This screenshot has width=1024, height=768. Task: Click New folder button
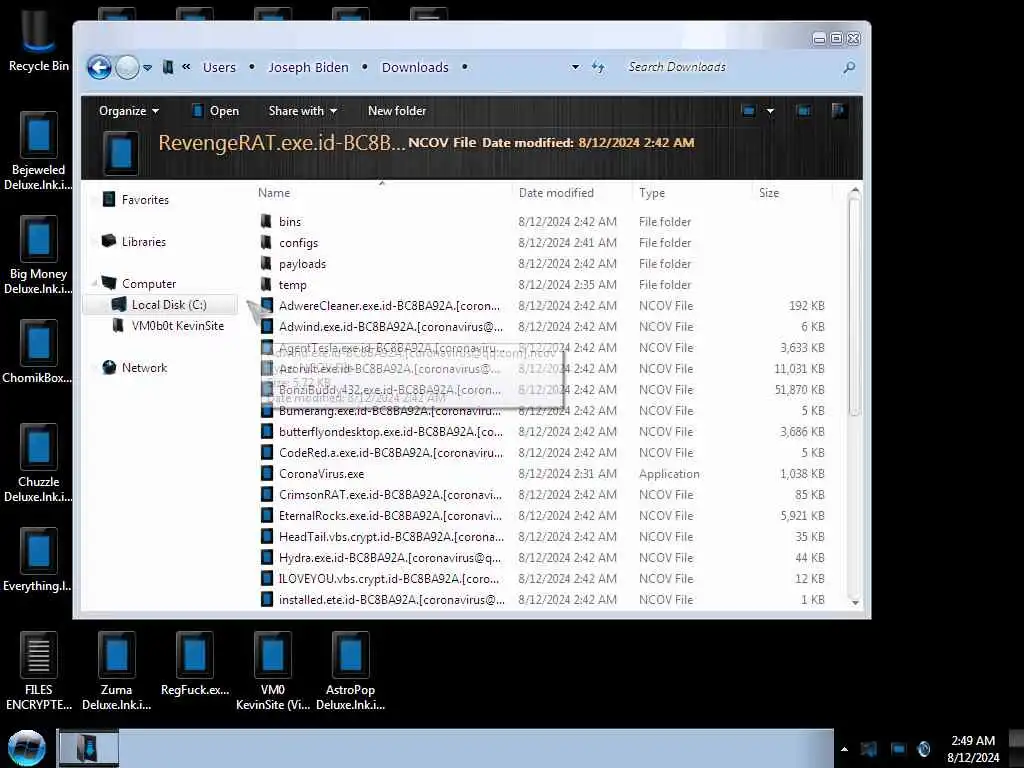point(397,111)
